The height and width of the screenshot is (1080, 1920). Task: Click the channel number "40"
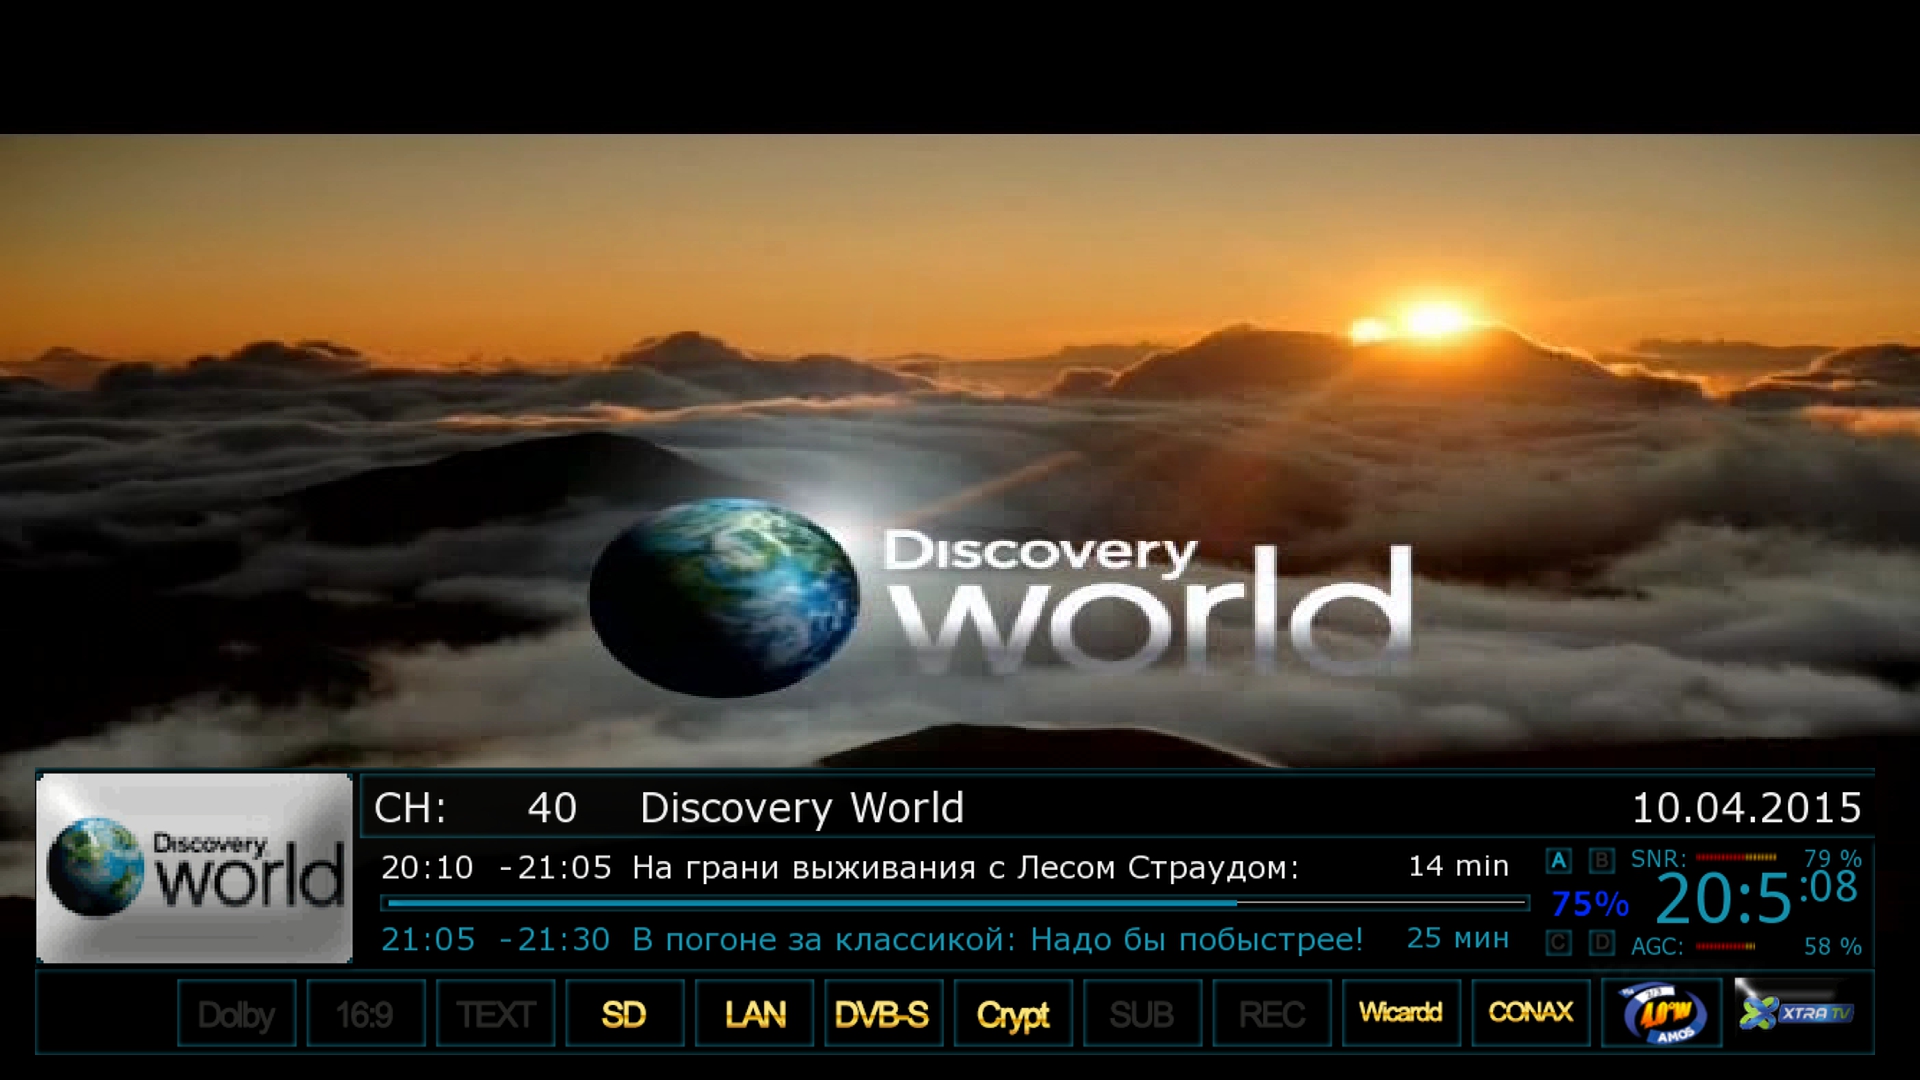552,808
